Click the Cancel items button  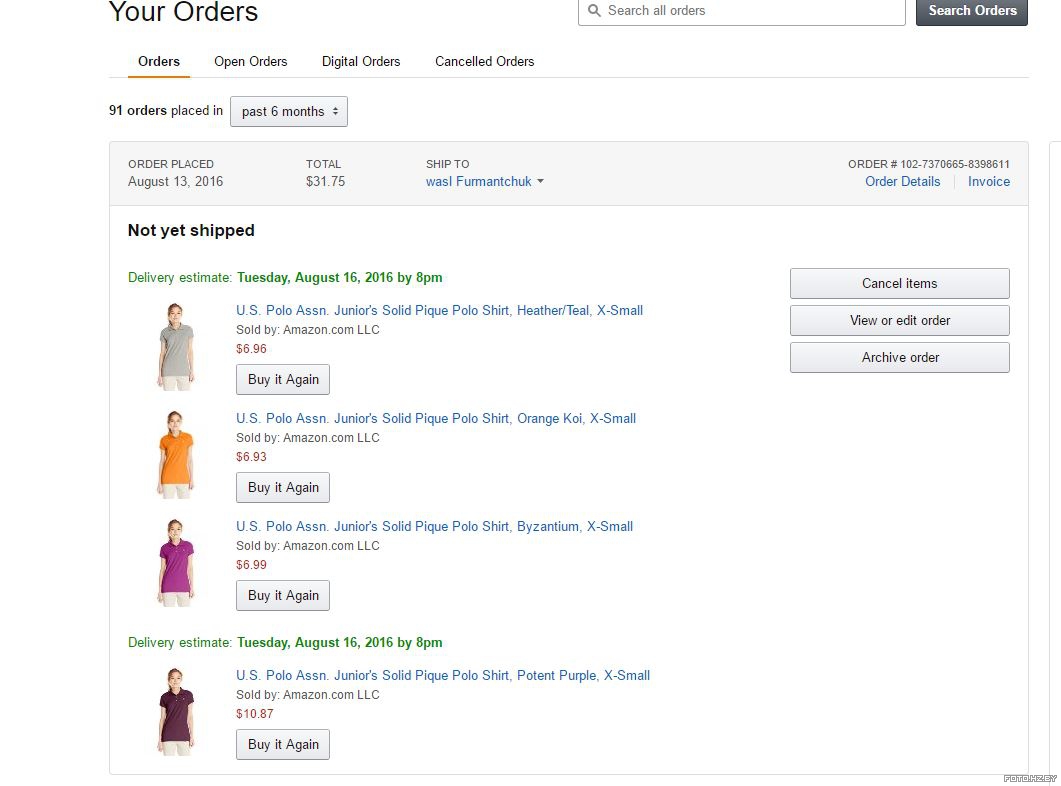click(900, 283)
